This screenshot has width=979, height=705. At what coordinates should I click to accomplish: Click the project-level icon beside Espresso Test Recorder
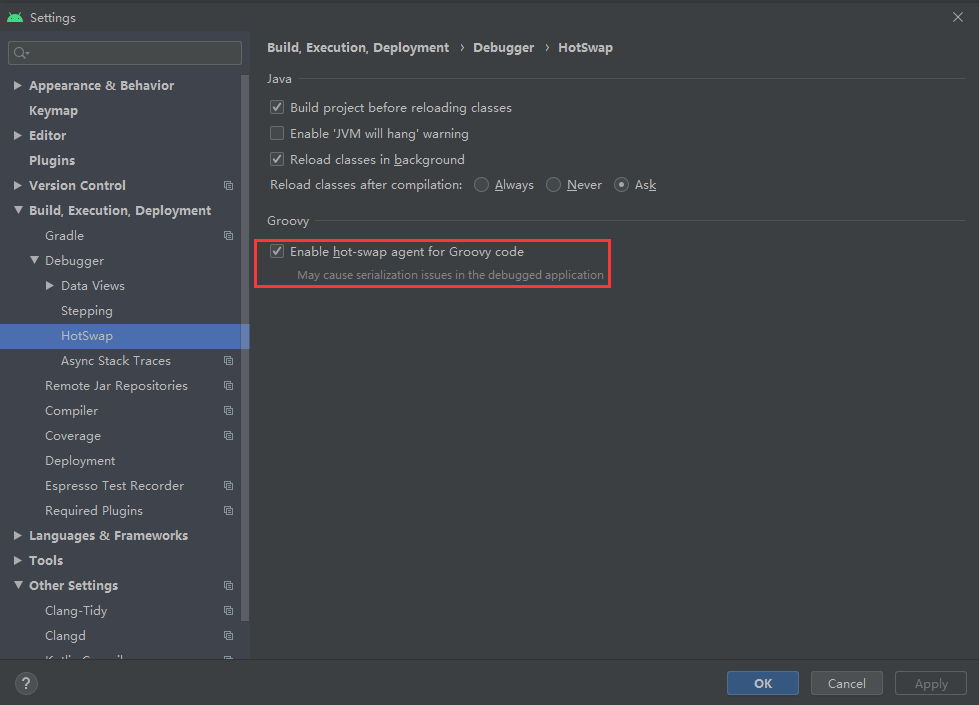pos(229,485)
